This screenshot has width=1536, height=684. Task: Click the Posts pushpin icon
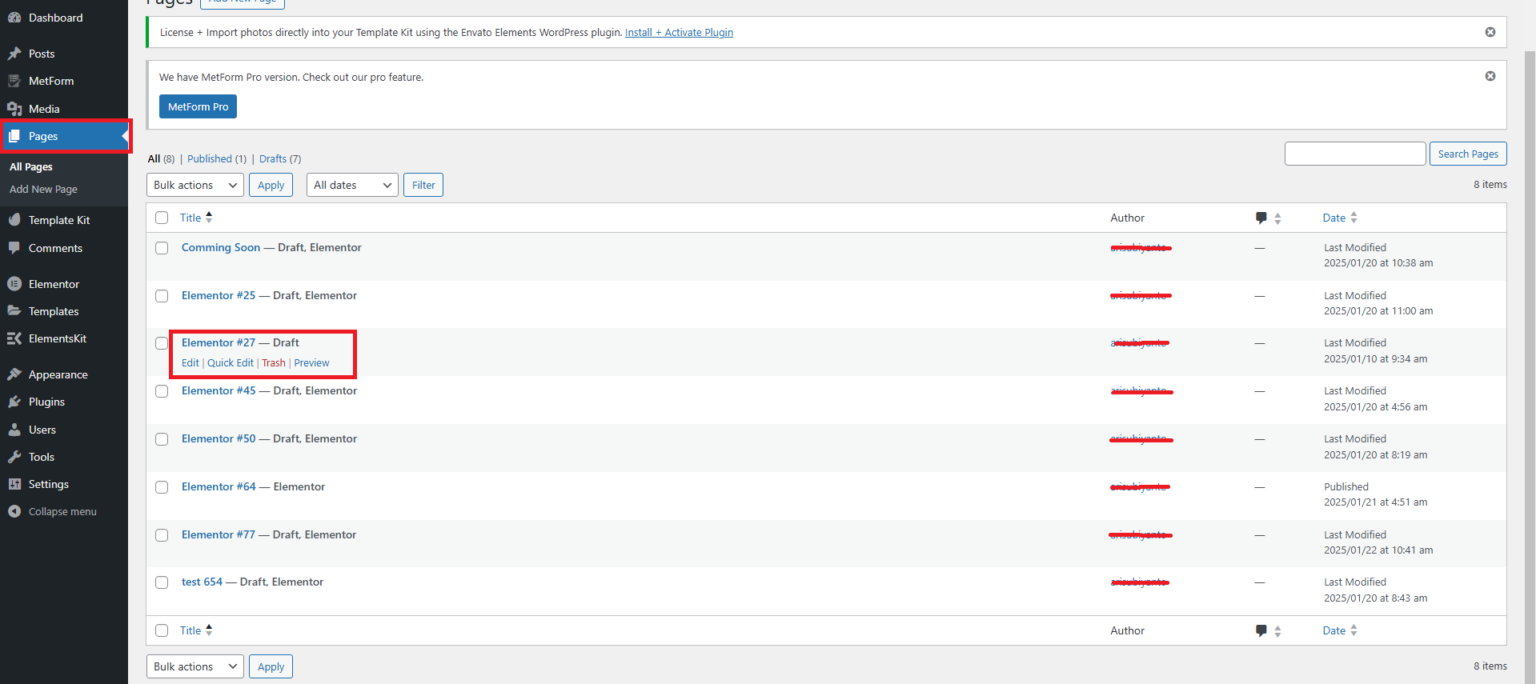[x=14, y=54]
